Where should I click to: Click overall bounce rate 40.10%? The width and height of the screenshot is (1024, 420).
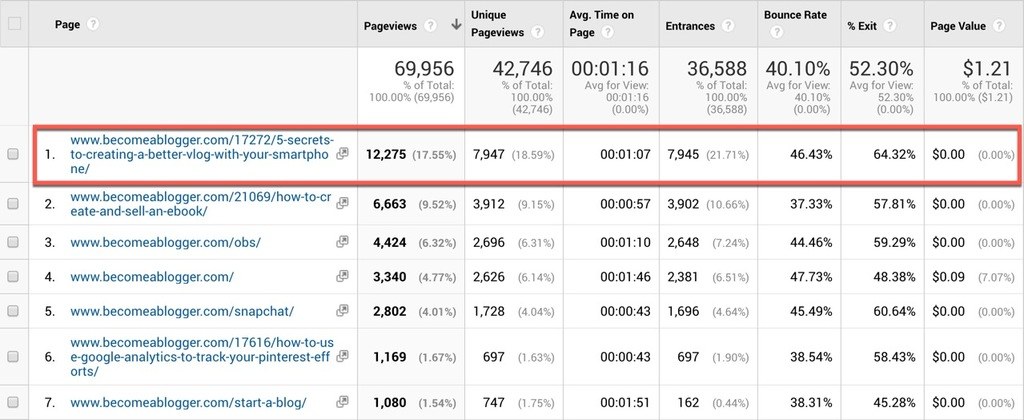click(x=798, y=68)
